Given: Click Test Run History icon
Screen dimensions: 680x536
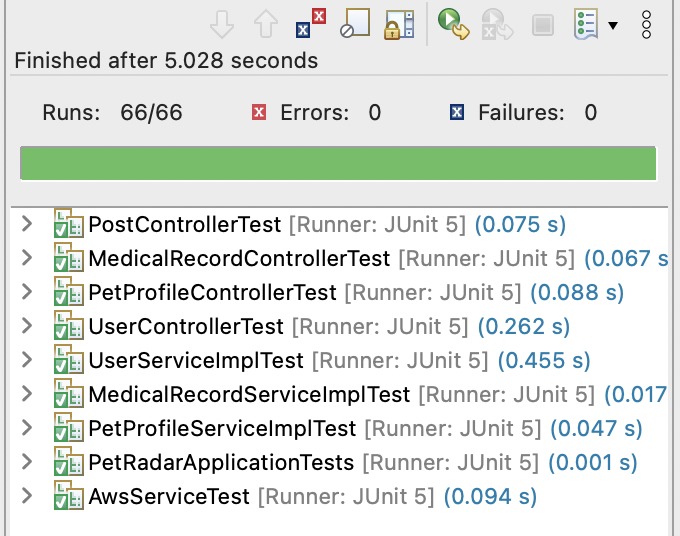Looking at the screenshot, I should click(587, 23).
